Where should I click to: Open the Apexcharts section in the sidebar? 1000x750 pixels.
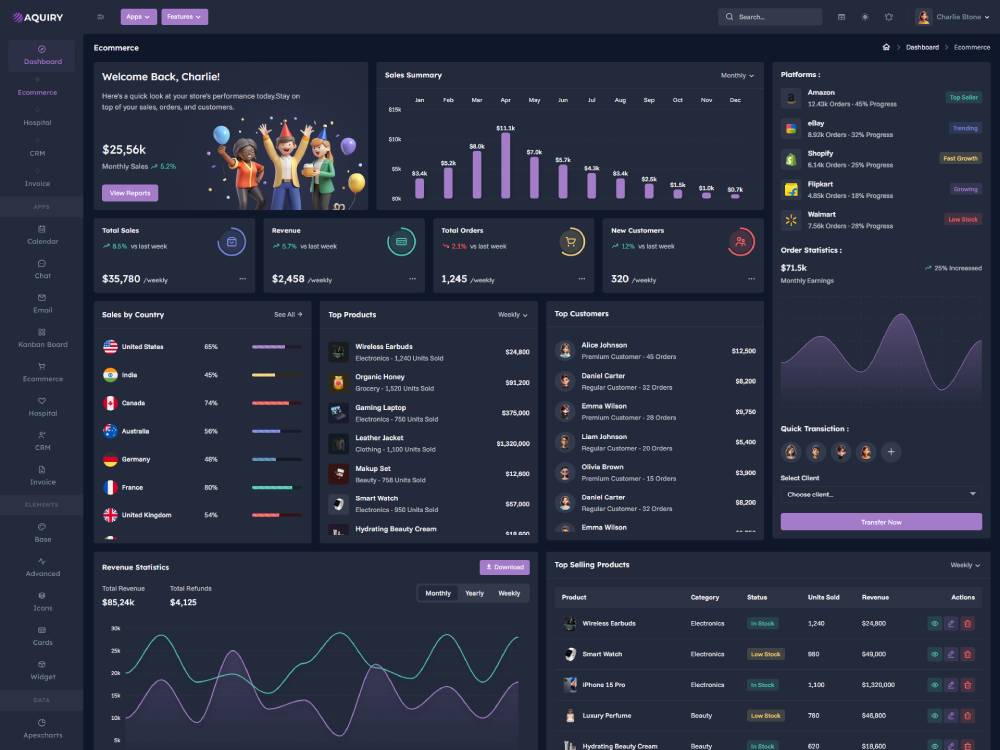tap(42, 729)
